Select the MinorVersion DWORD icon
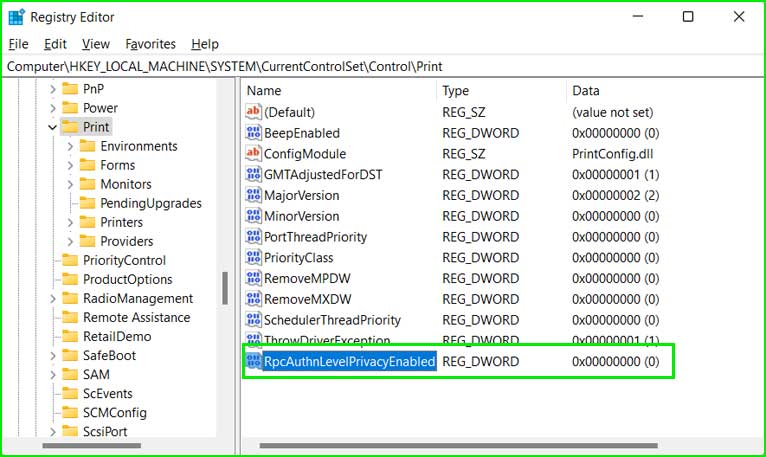This screenshot has width=766, height=457. (253, 216)
